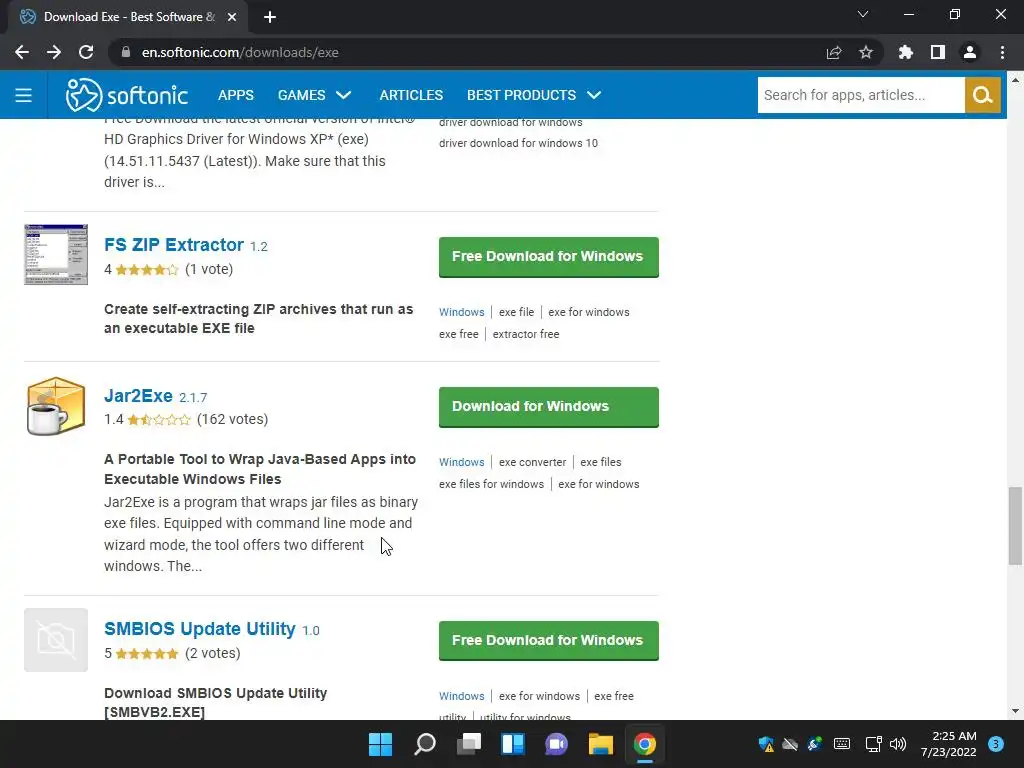Screen dimensions: 1024x768
Task: Click the address bar URL
Action: coord(240,52)
